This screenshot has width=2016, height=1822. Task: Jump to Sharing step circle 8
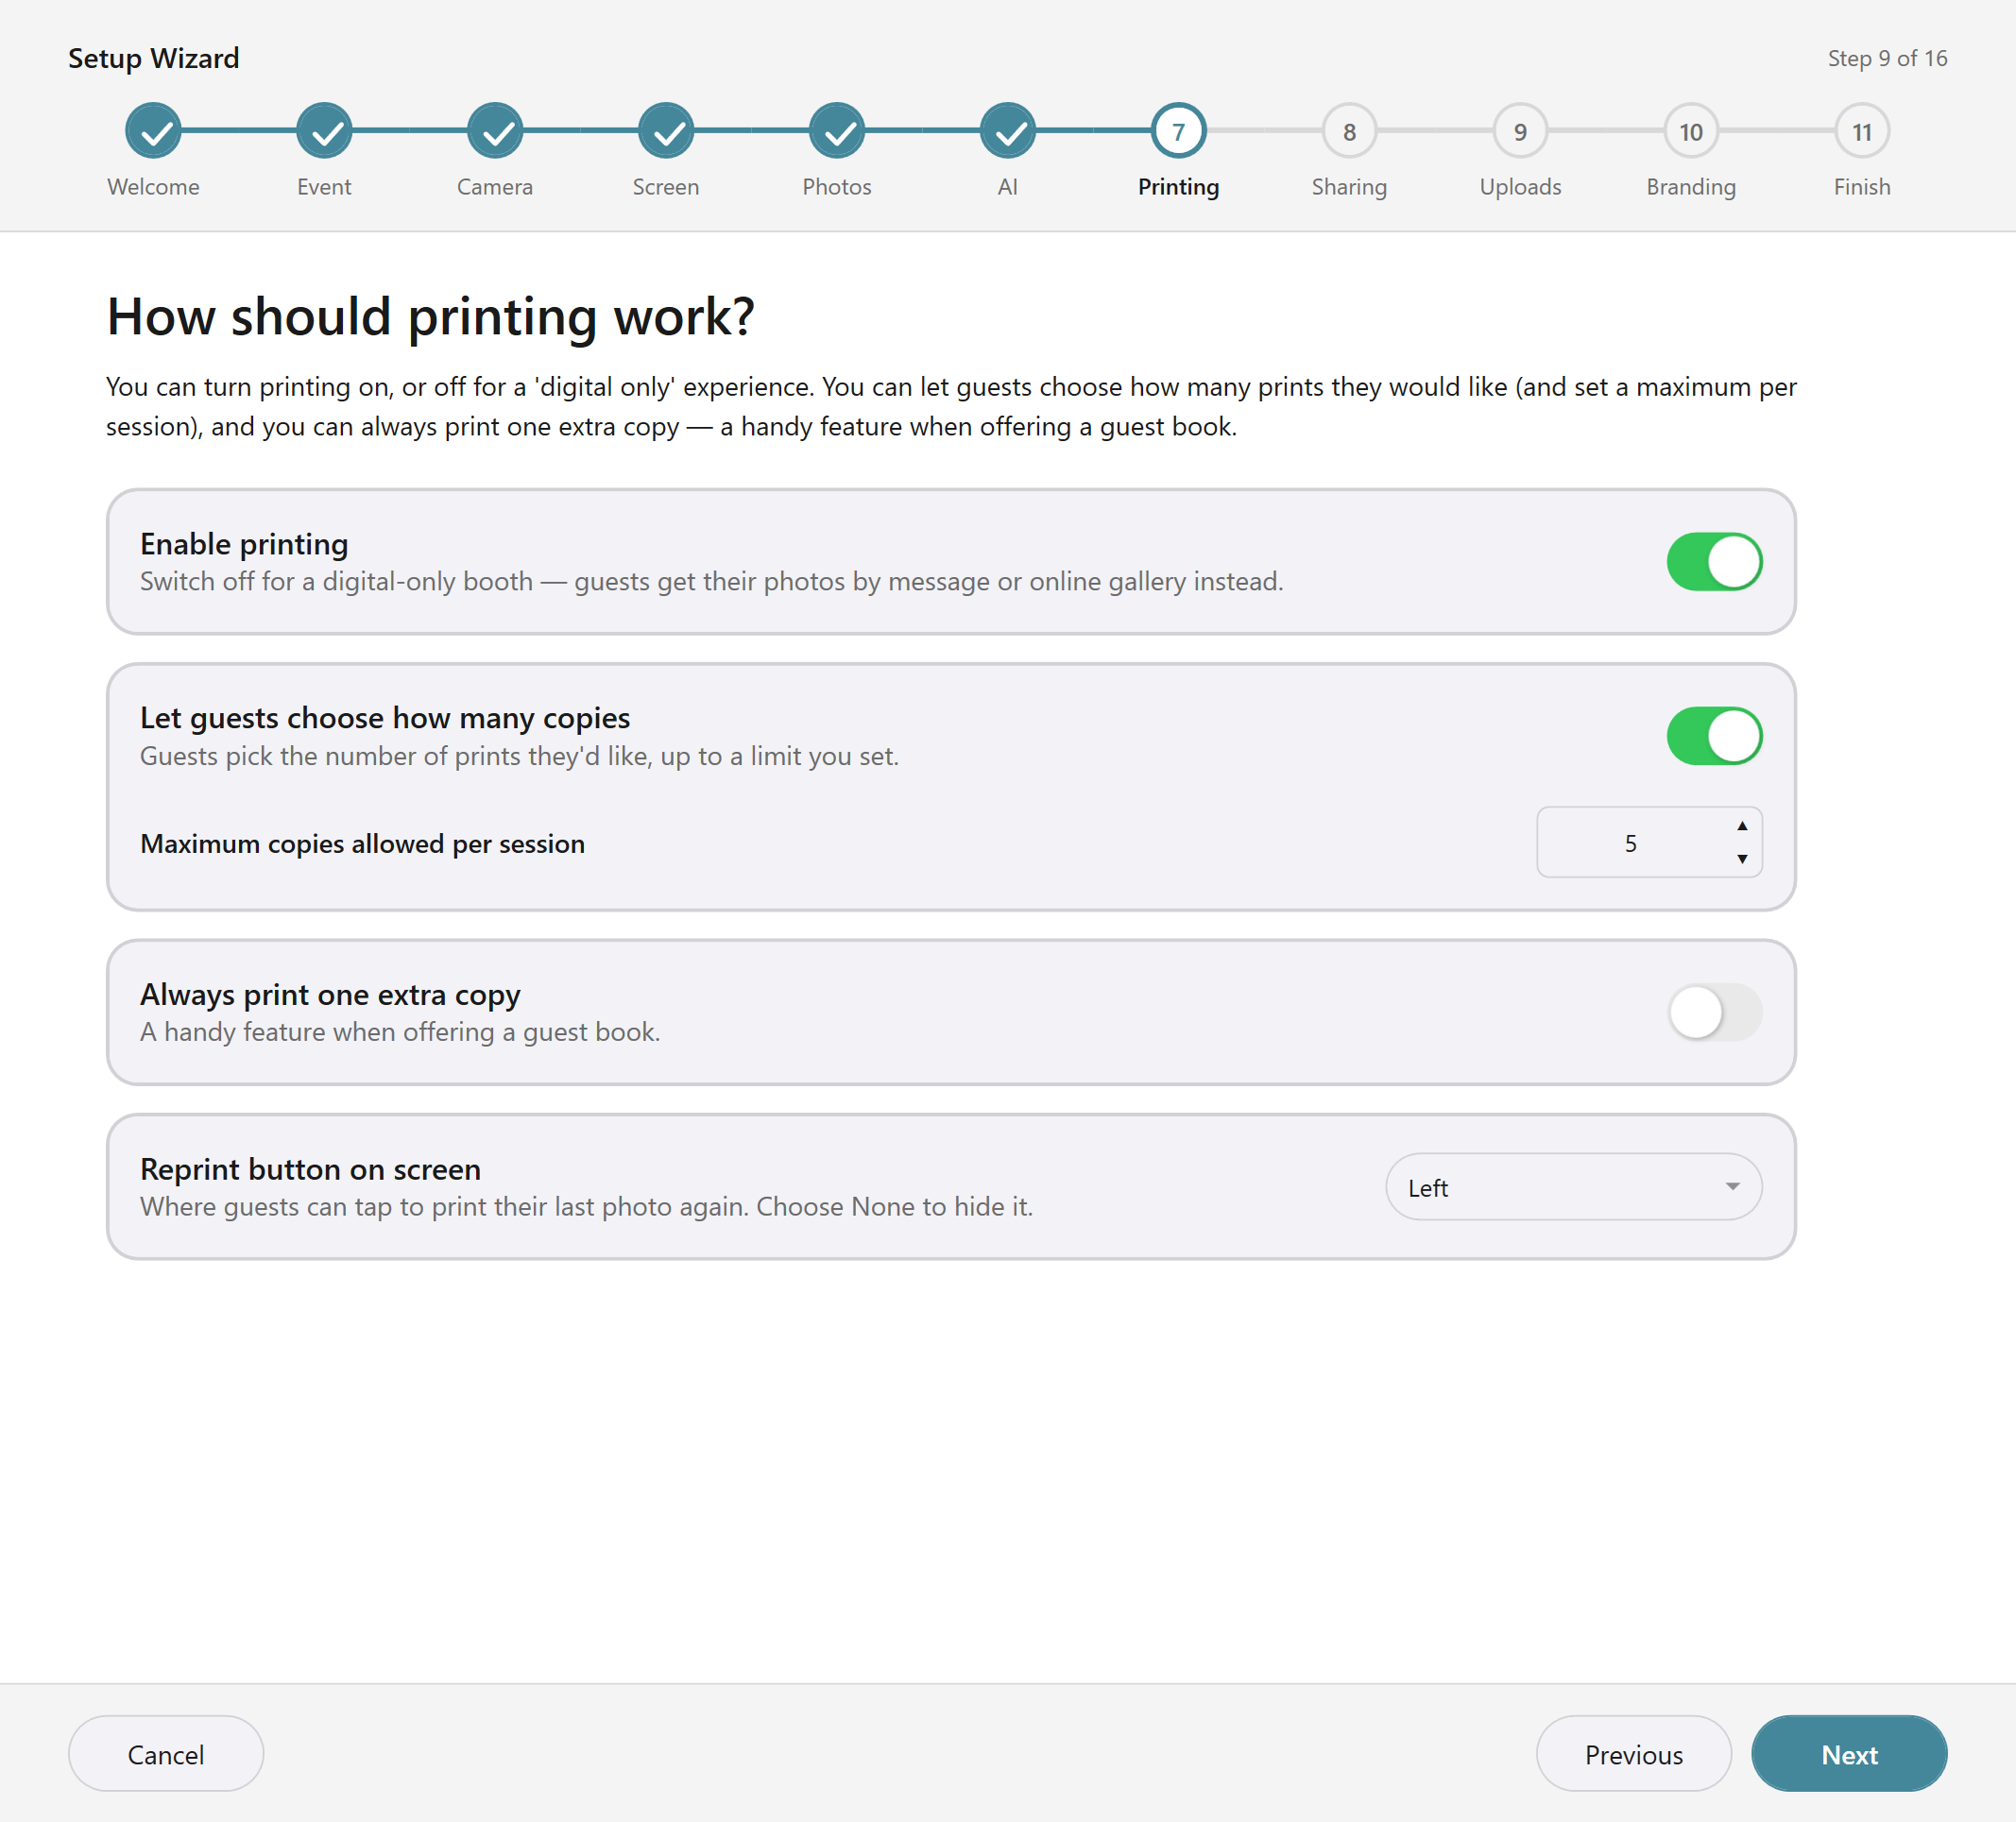point(1350,131)
